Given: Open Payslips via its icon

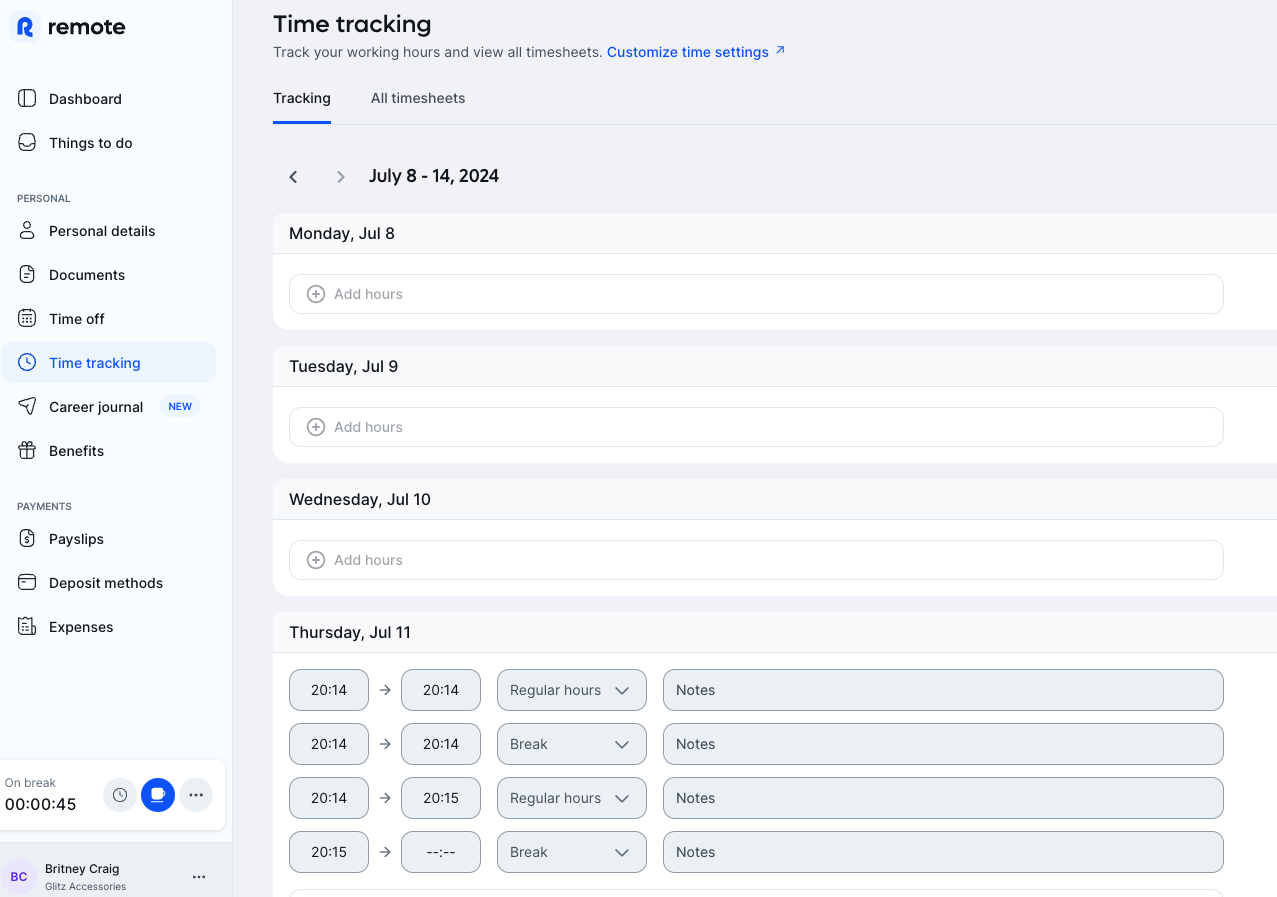Looking at the screenshot, I should tap(27, 538).
